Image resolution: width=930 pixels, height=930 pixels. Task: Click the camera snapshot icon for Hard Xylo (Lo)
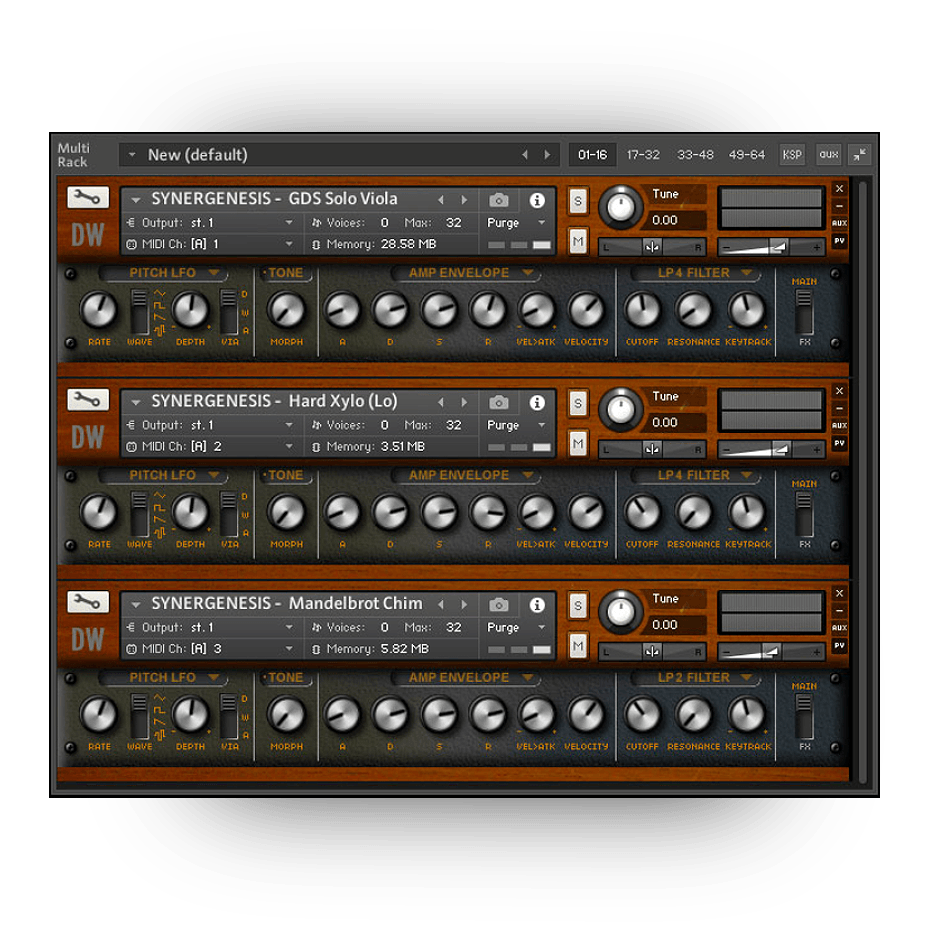(499, 402)
